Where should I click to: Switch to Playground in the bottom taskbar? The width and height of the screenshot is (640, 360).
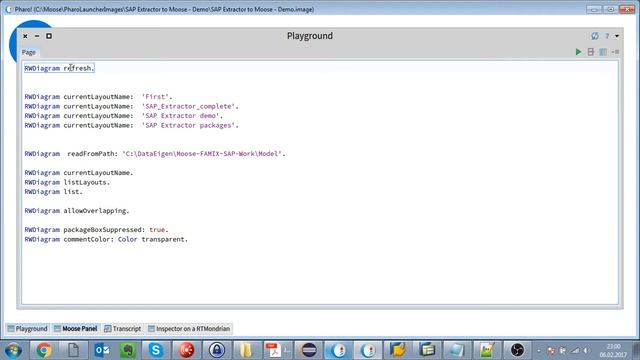coord(27,329)
